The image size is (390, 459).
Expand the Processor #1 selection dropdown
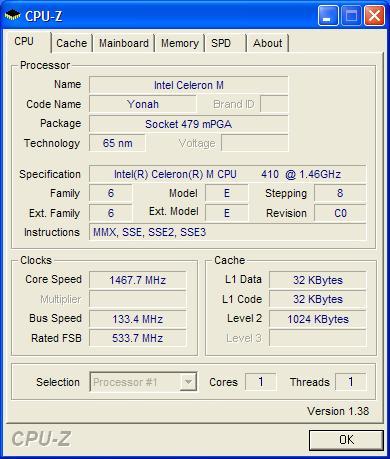click(188, 382)
